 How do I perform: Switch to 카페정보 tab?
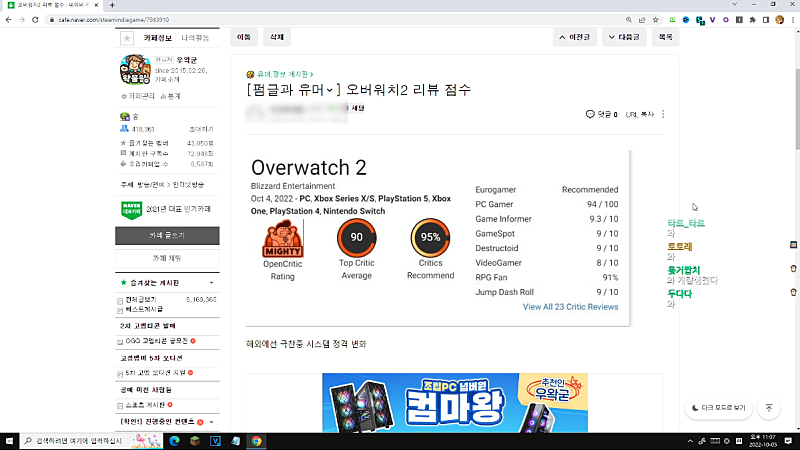pyautogui.click(x=158, y=38)
